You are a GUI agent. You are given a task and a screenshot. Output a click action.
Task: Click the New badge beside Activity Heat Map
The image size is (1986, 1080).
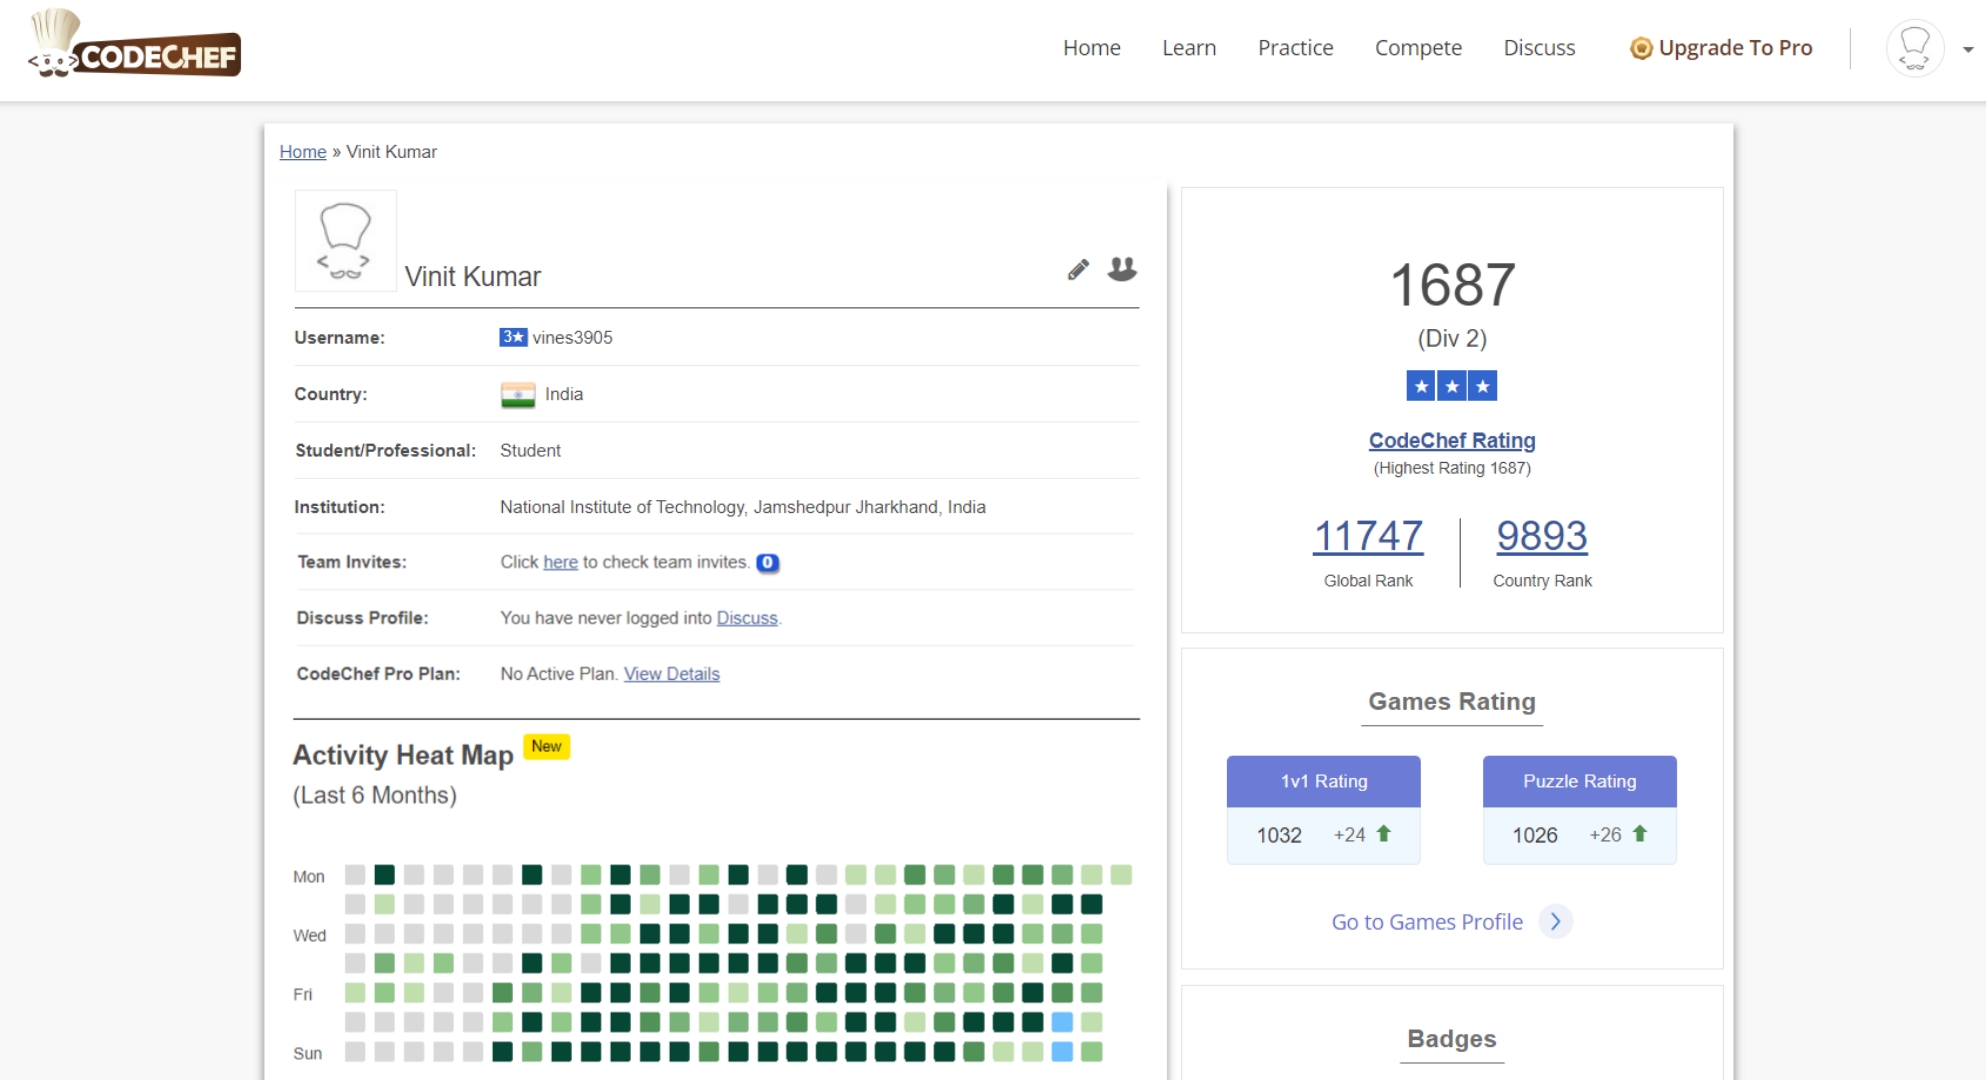pos(546,747)
